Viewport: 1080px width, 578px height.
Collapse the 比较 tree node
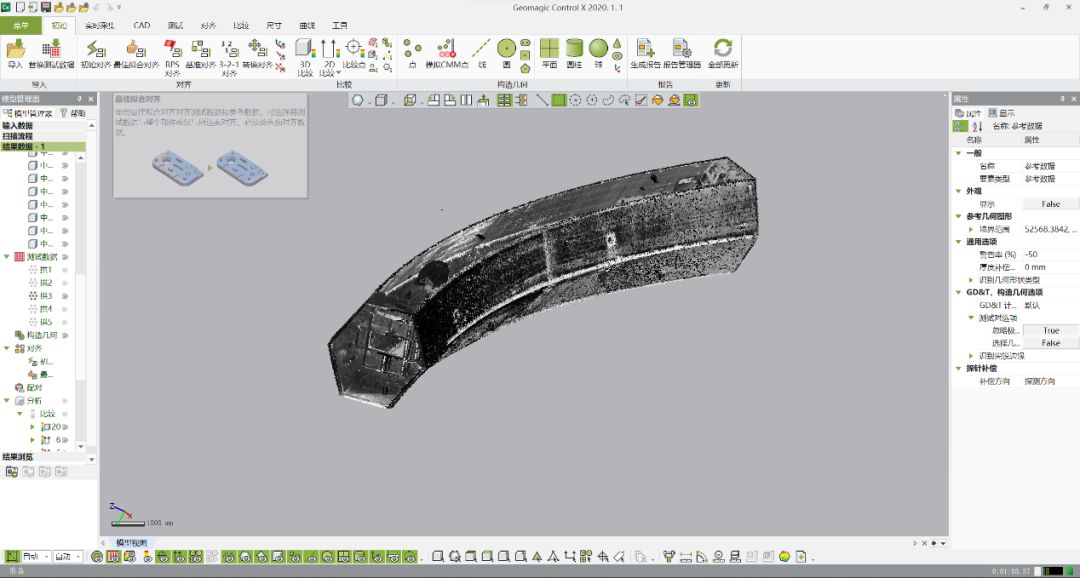(x=20, y=414)
